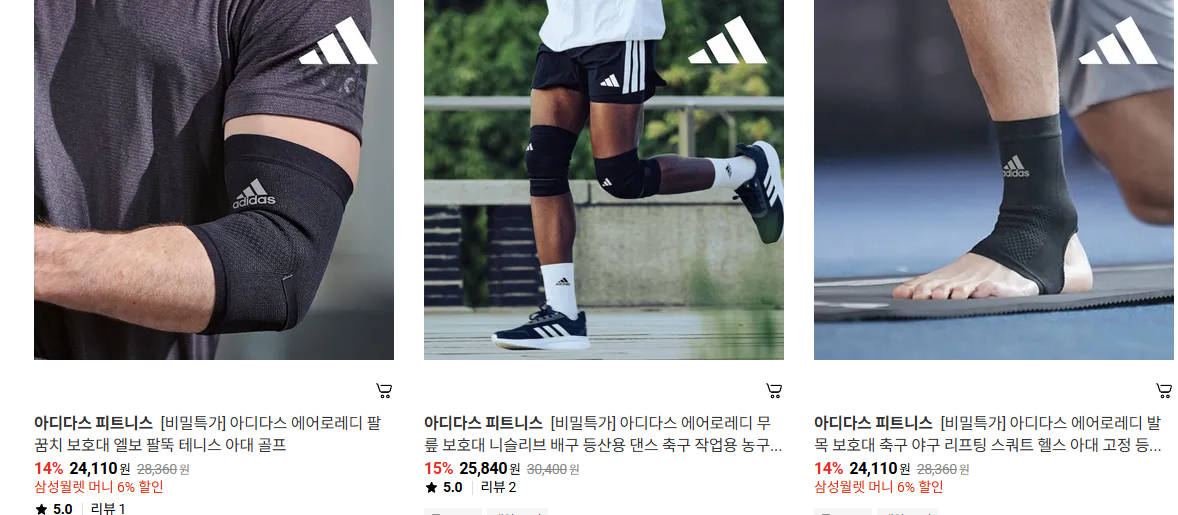Select the 25,840원 discounted price

(x=490, y=469)
